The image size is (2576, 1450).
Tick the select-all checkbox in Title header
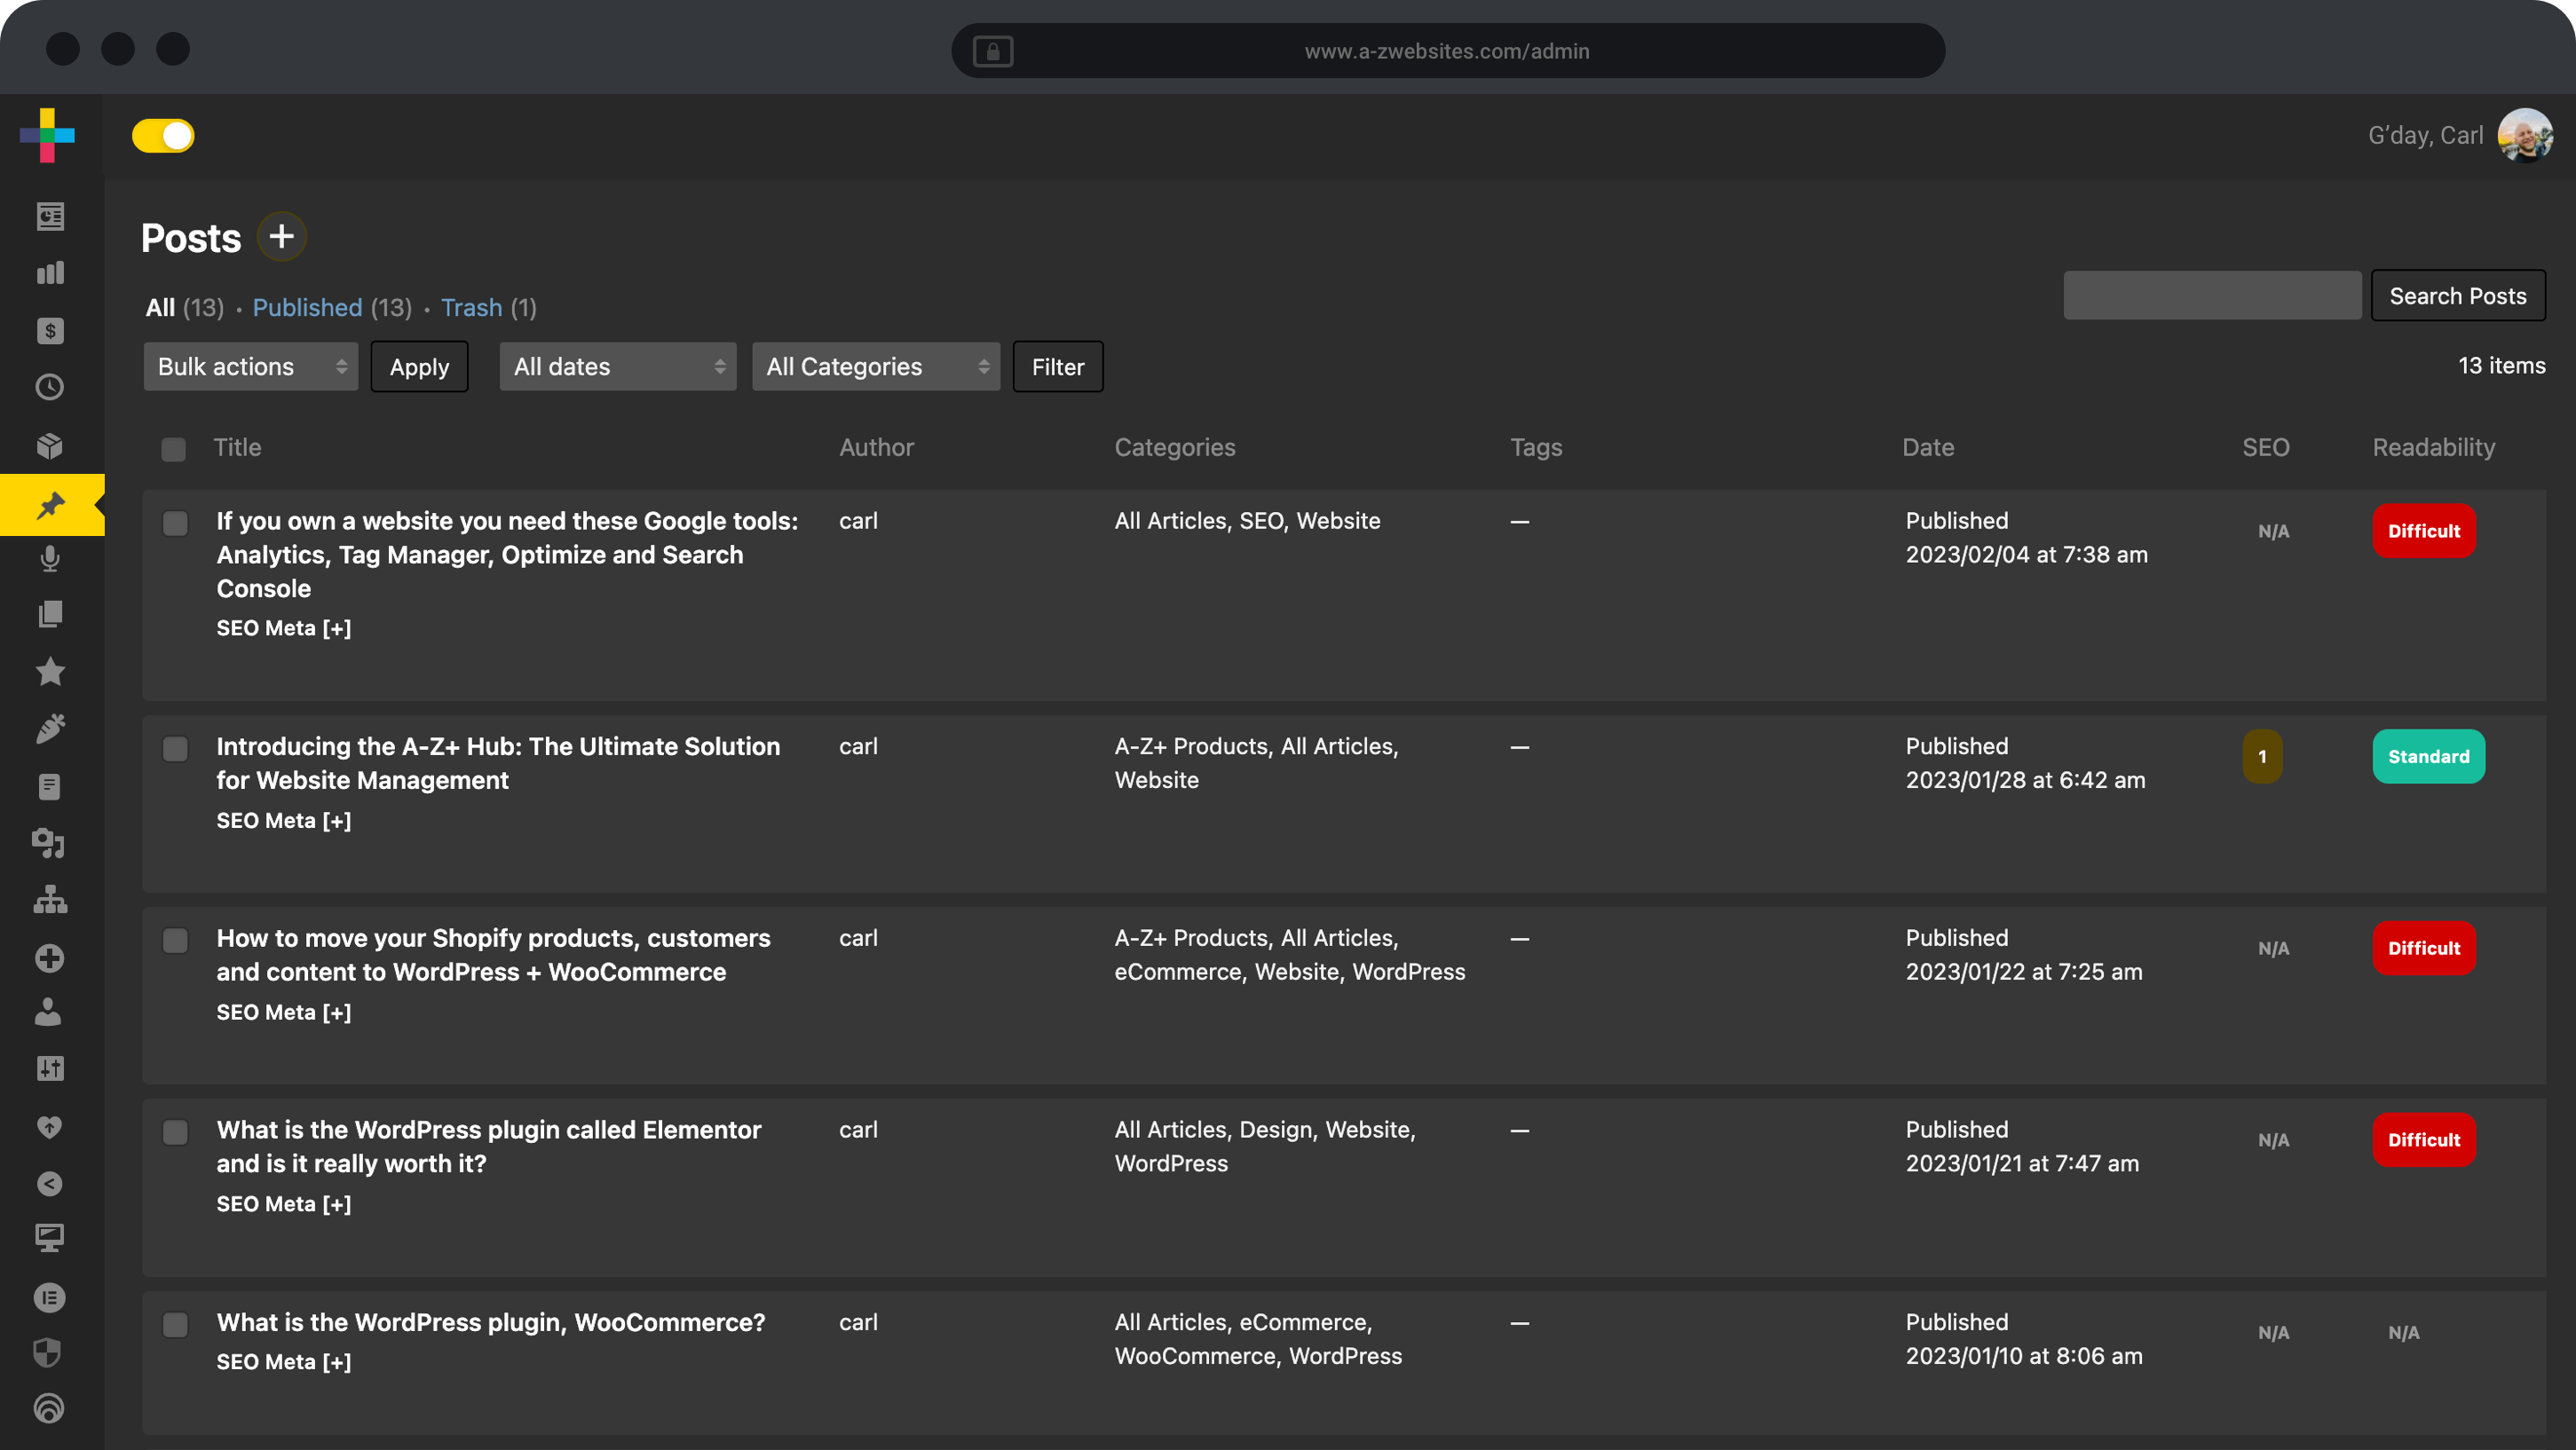(x=174, y=449)
